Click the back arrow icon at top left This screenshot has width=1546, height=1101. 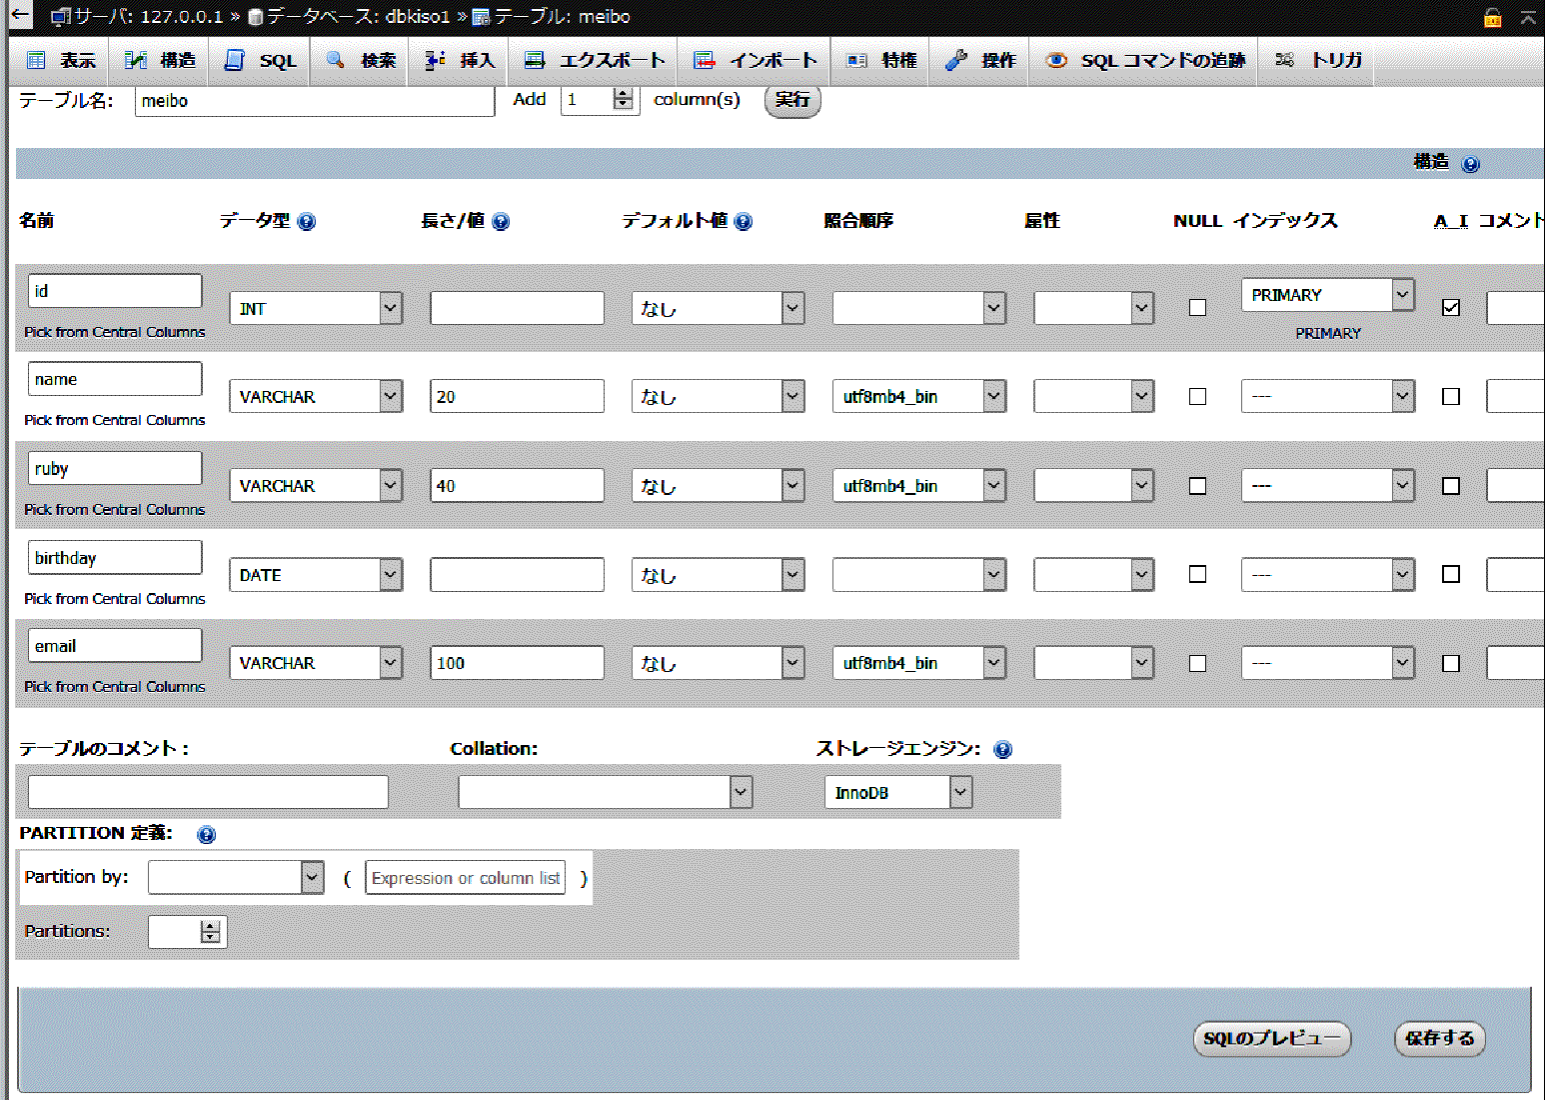click(20, 16)
